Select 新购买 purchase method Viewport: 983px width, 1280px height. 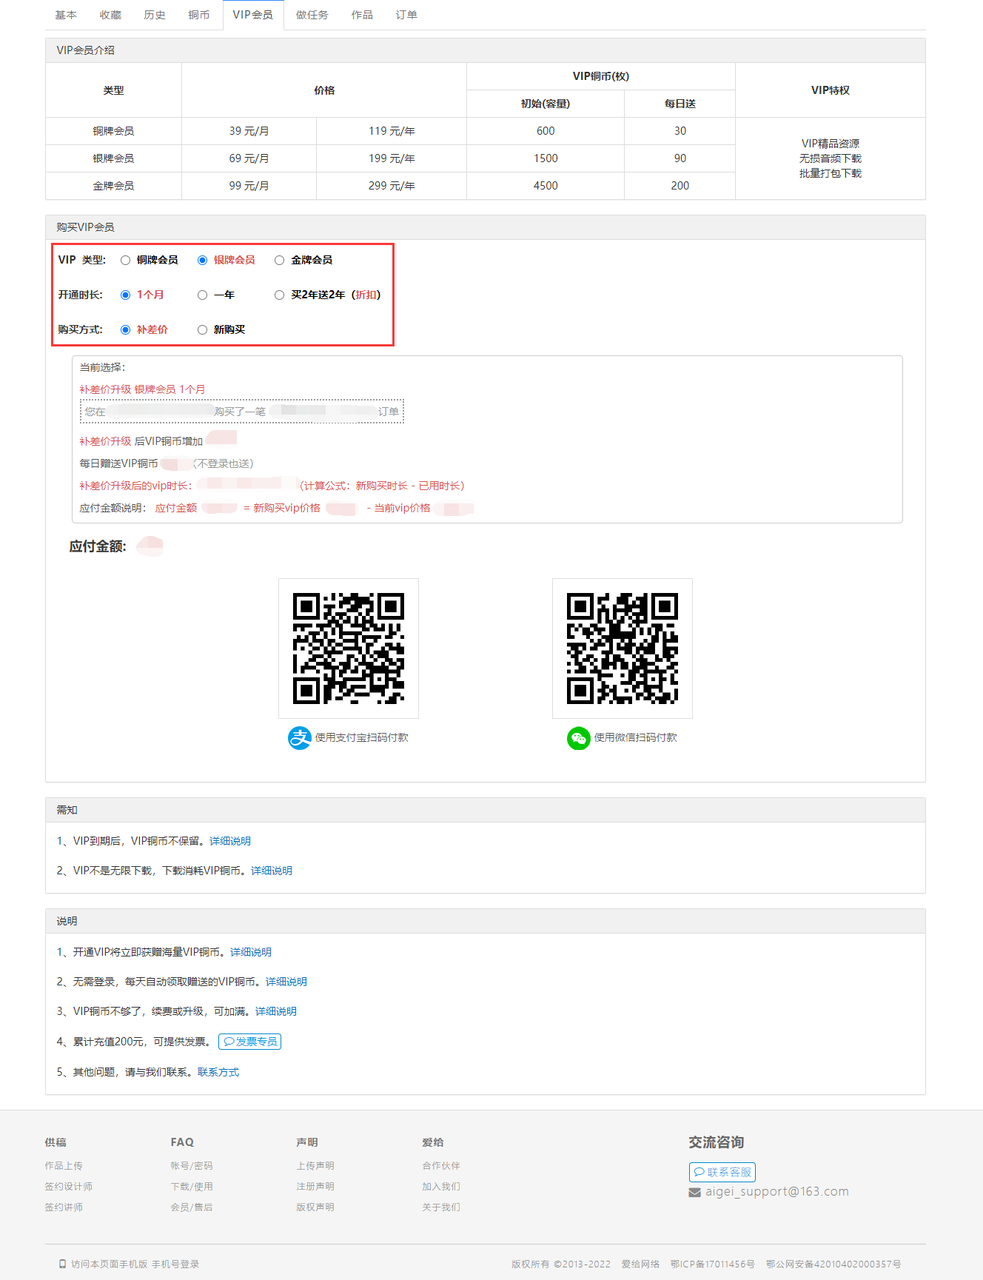coord(202,330)
